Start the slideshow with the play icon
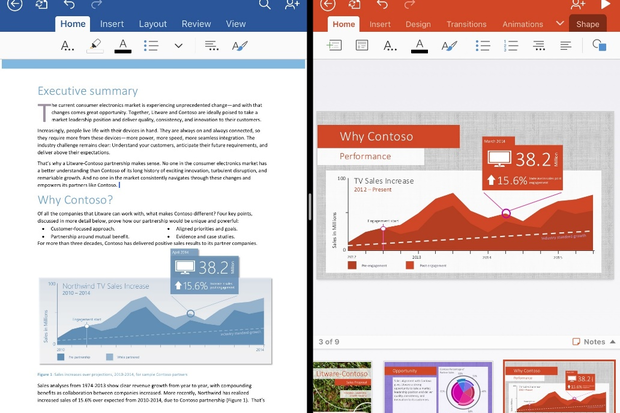Image resolution: width=620 pixels, height=413 pixels. [605, 4]
